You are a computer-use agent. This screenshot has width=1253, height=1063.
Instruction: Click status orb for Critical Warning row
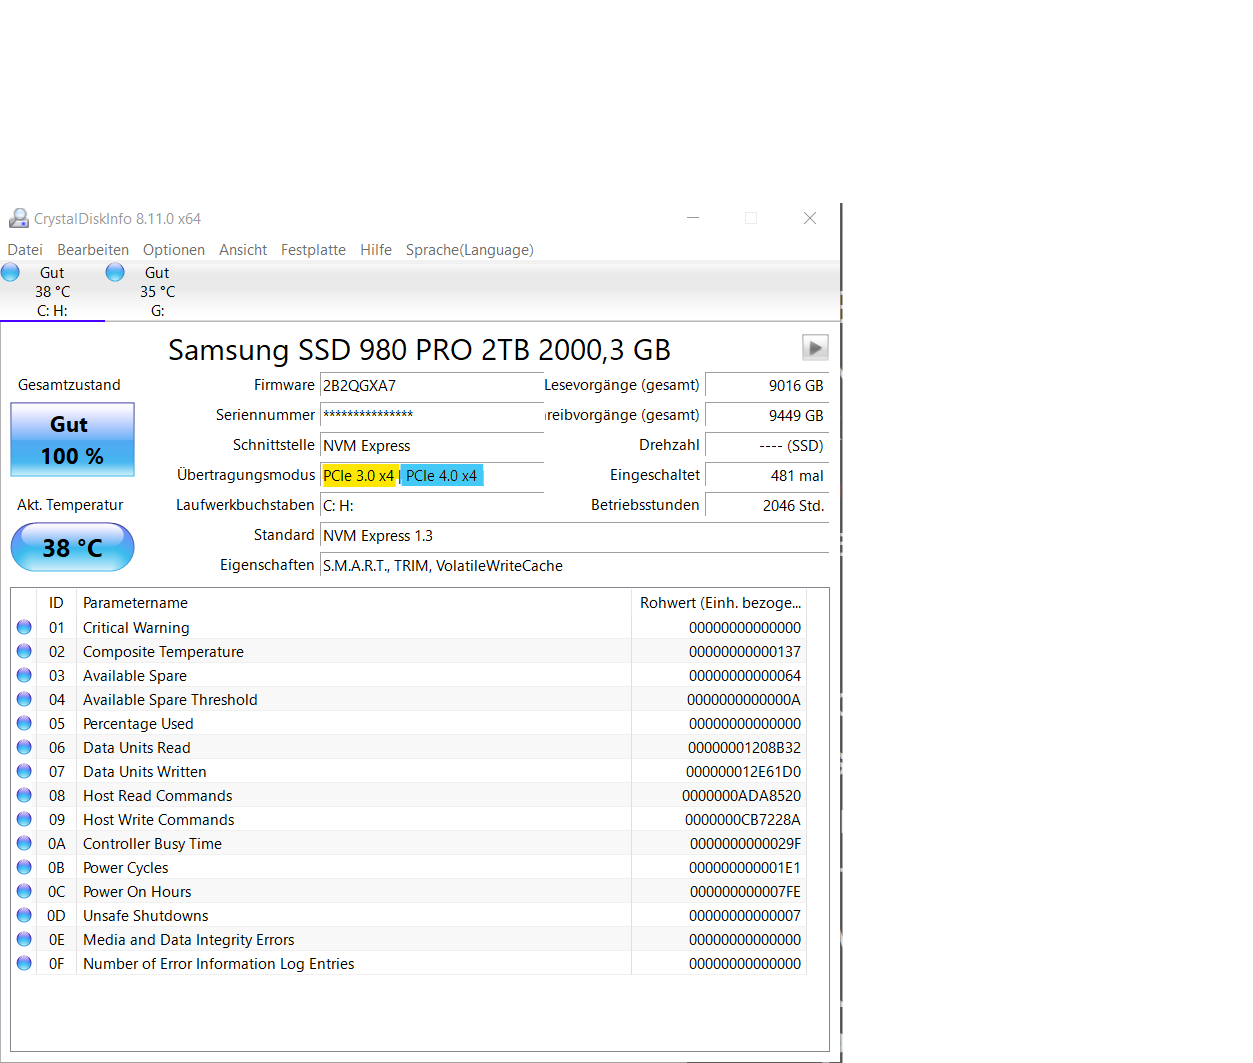(x=24, y=627)
